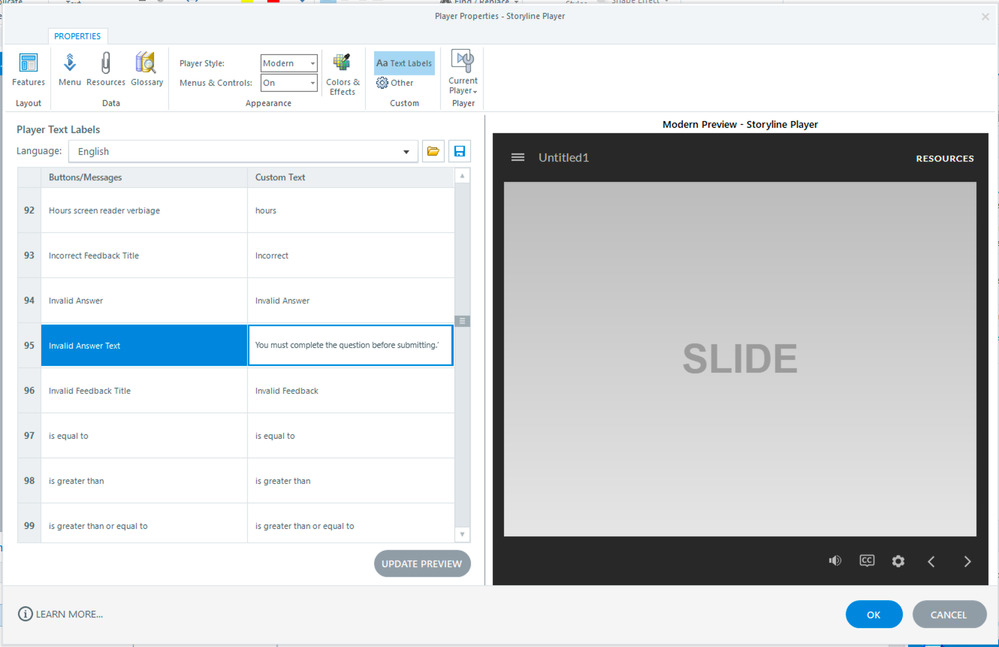Open the Current Player menu
Screen dimensions: 999x647
[x=463, y=74]
